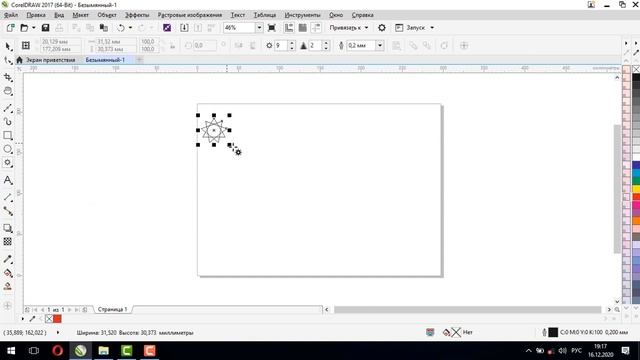Viewport: 640px width, 360px height.
Task: Open the 'Инструменты' menu
Action: click(302, 15)
